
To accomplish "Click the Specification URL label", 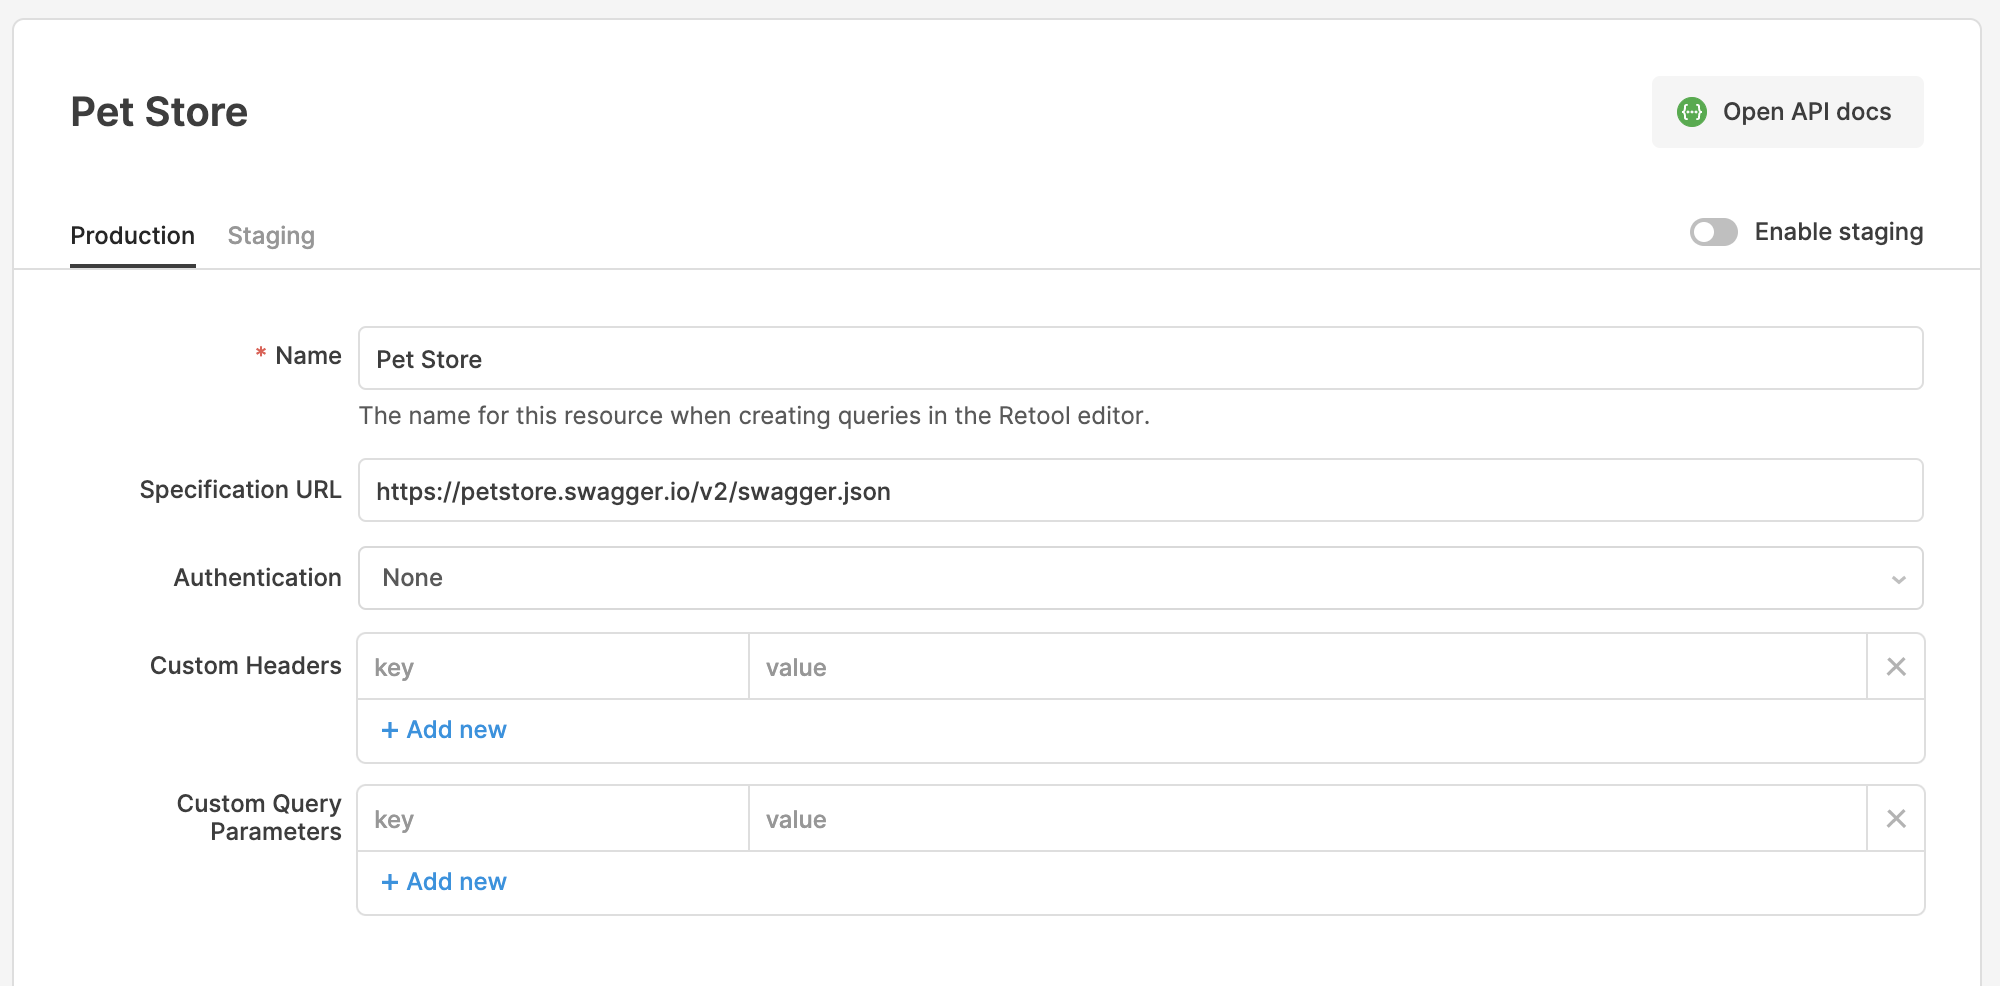I will (240, 490).
